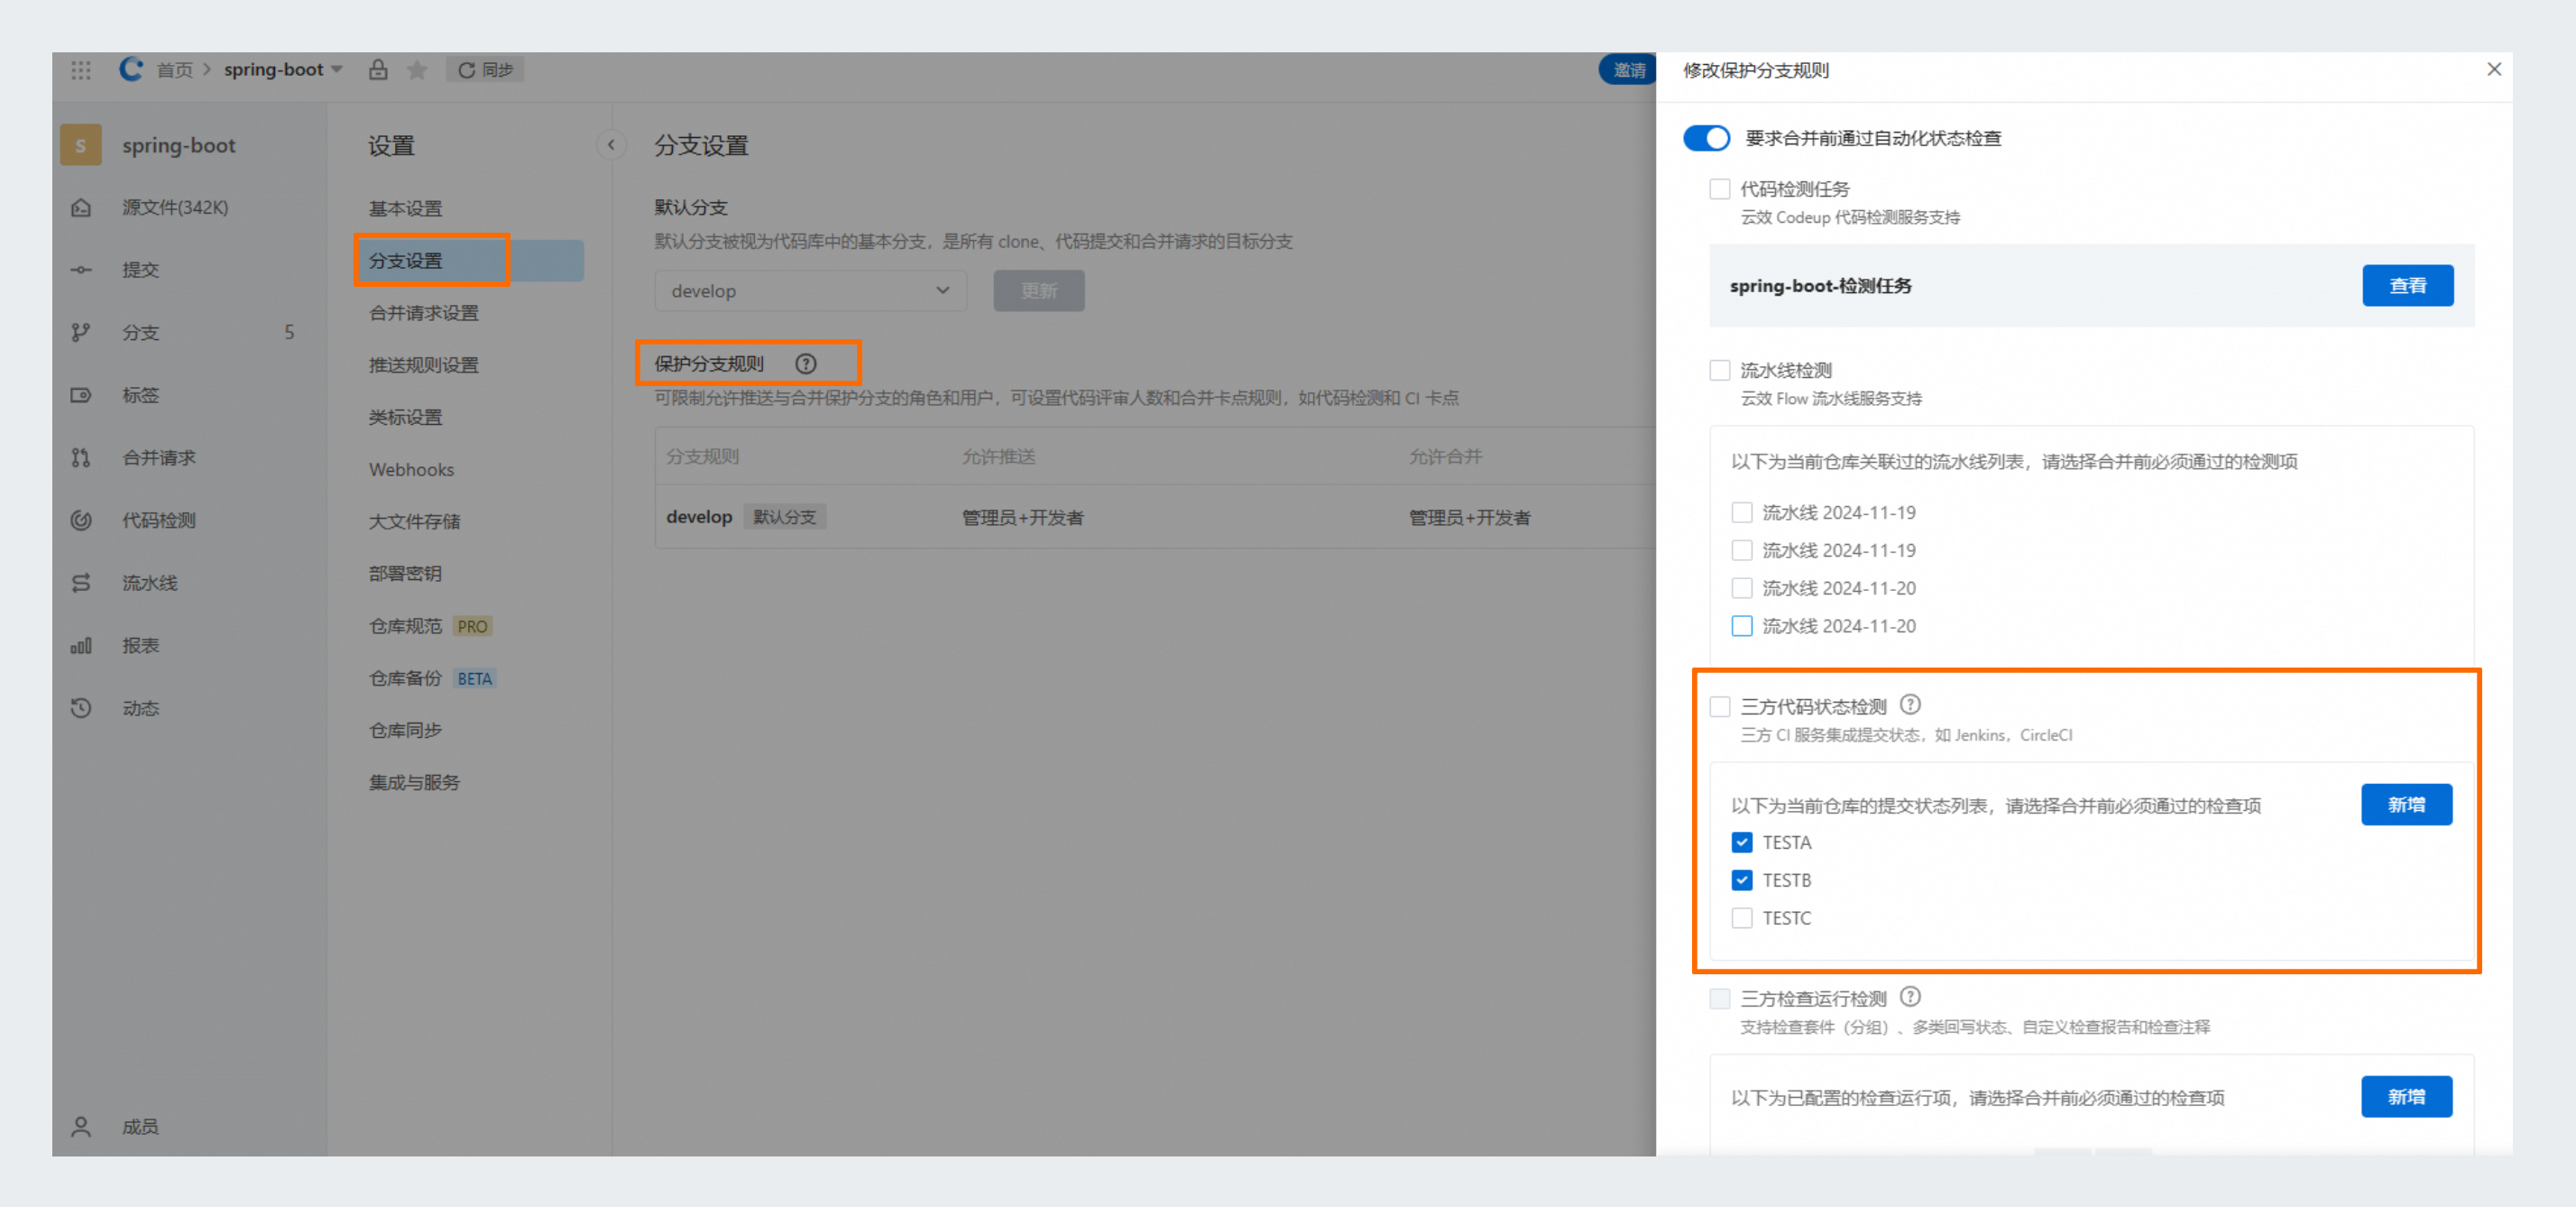Screen dimensions: 2576x1207
Task: Click the 合并请求 merge request icon
Action: (81, 457)
